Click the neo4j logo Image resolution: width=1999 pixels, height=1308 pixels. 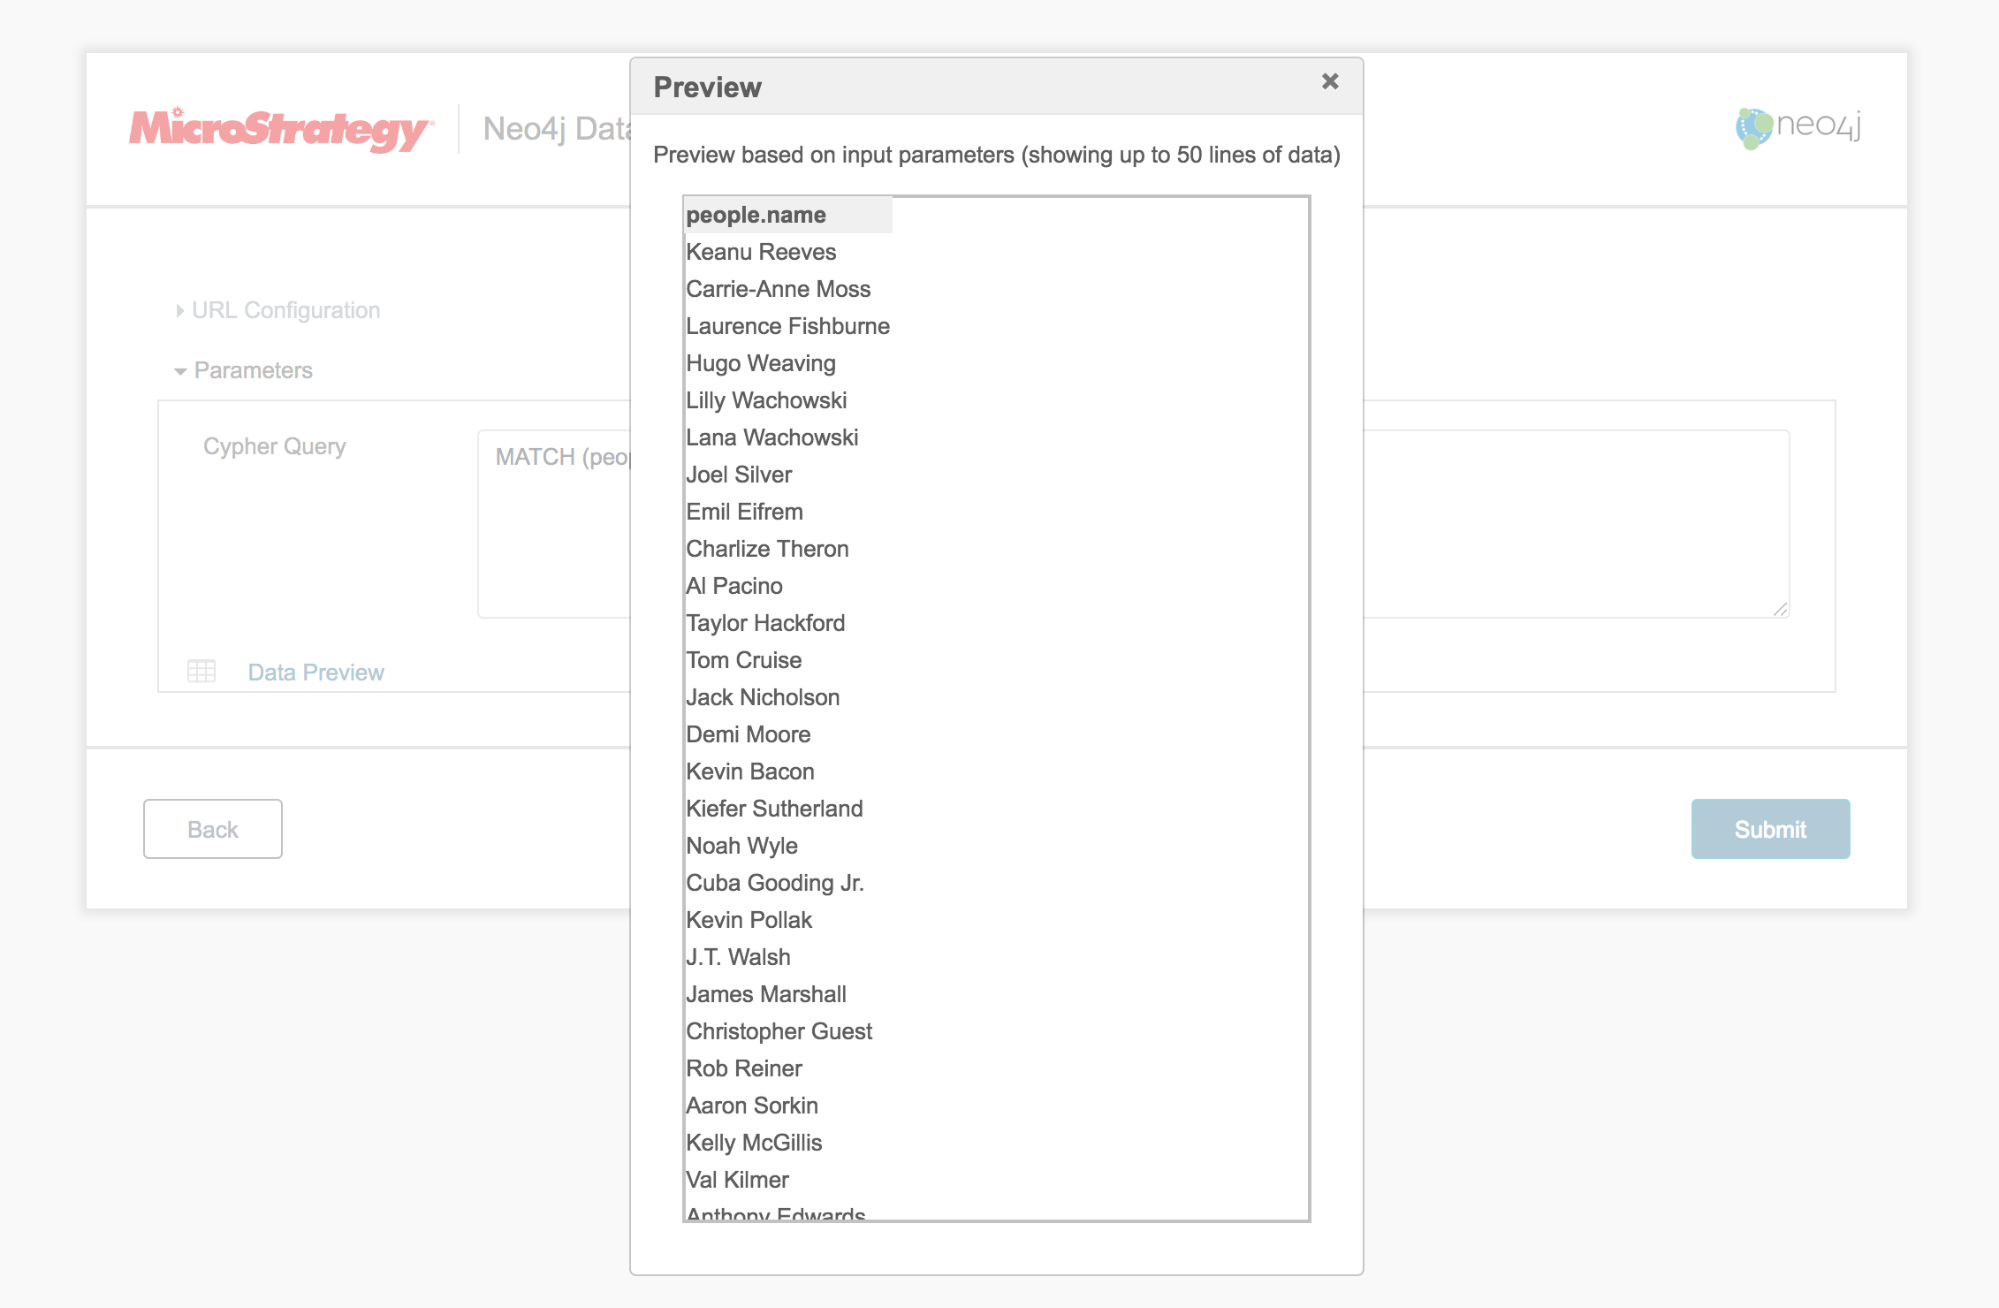pyautogui.click(x=1798, y=127)
